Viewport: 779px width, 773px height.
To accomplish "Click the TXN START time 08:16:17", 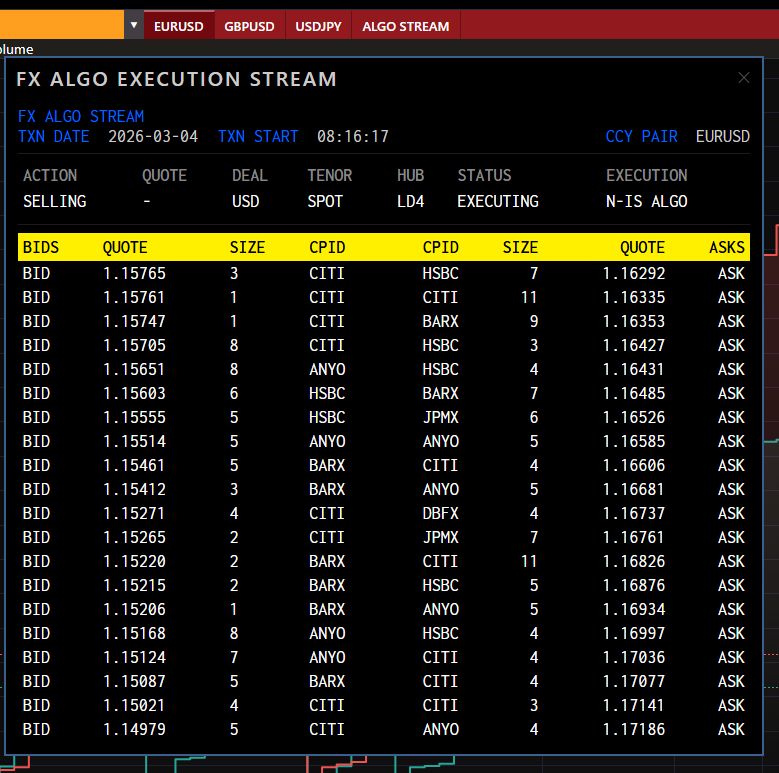I will point(352,136).
